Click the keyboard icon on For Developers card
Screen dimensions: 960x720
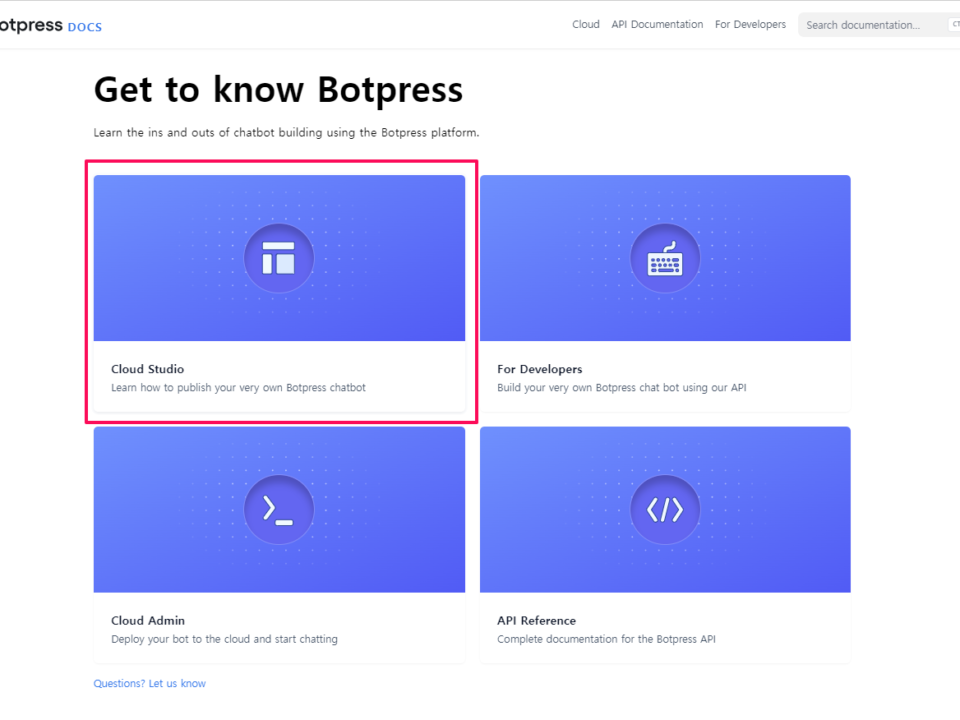(x=665, y=257)
